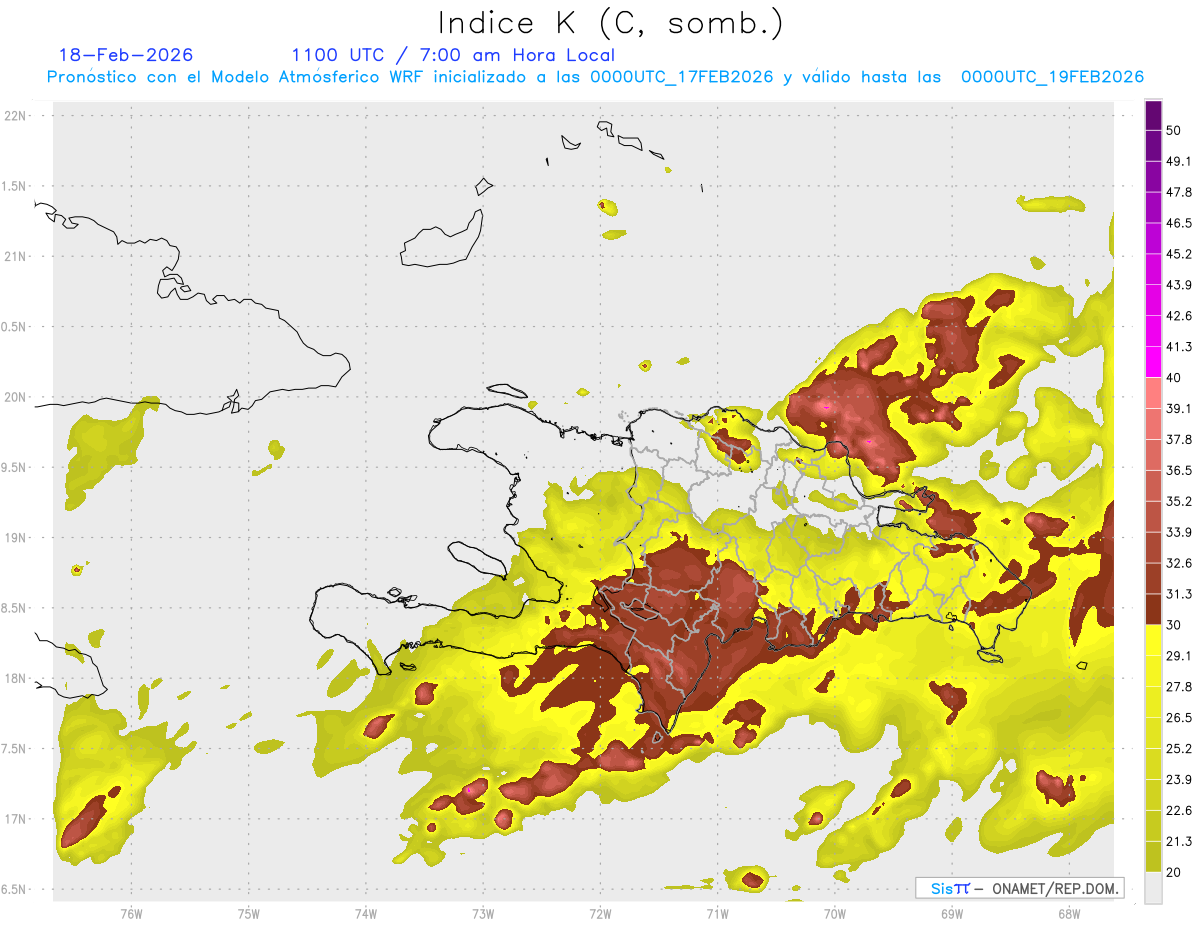
Task: Click the "21N" latitude label
Action: pyautogui.click(x=16, y=256)
